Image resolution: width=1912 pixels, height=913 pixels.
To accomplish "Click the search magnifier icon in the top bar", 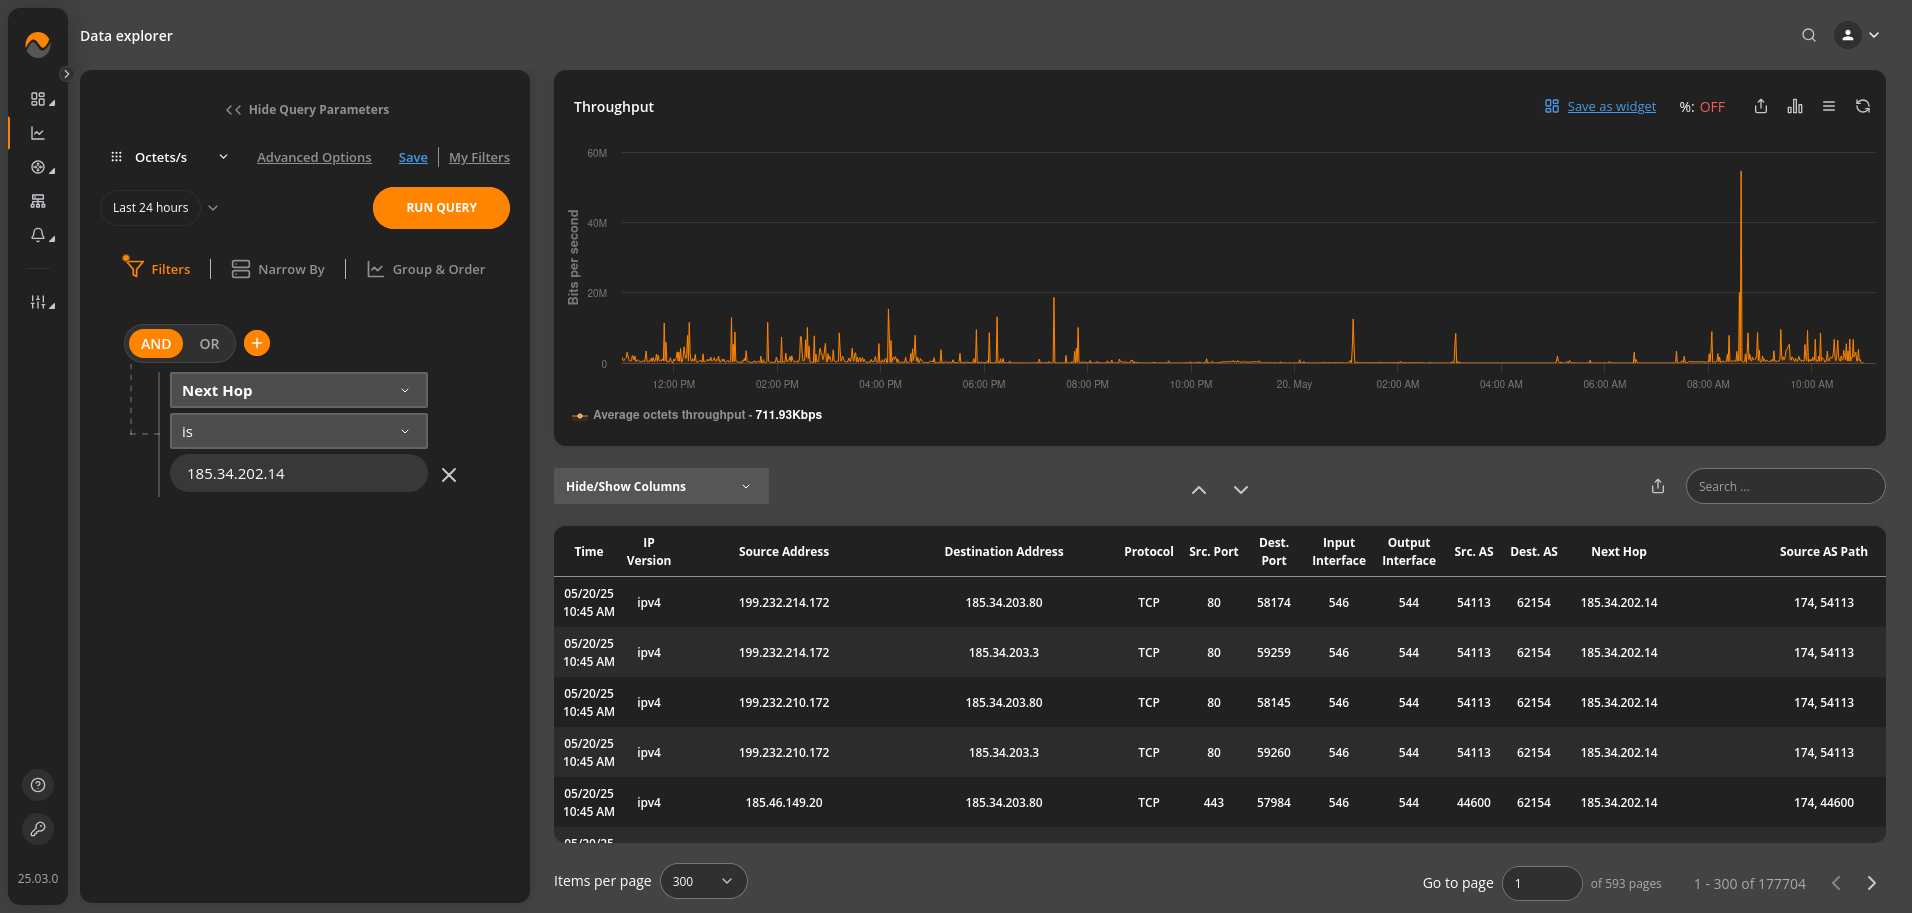I will point(1808,35).
